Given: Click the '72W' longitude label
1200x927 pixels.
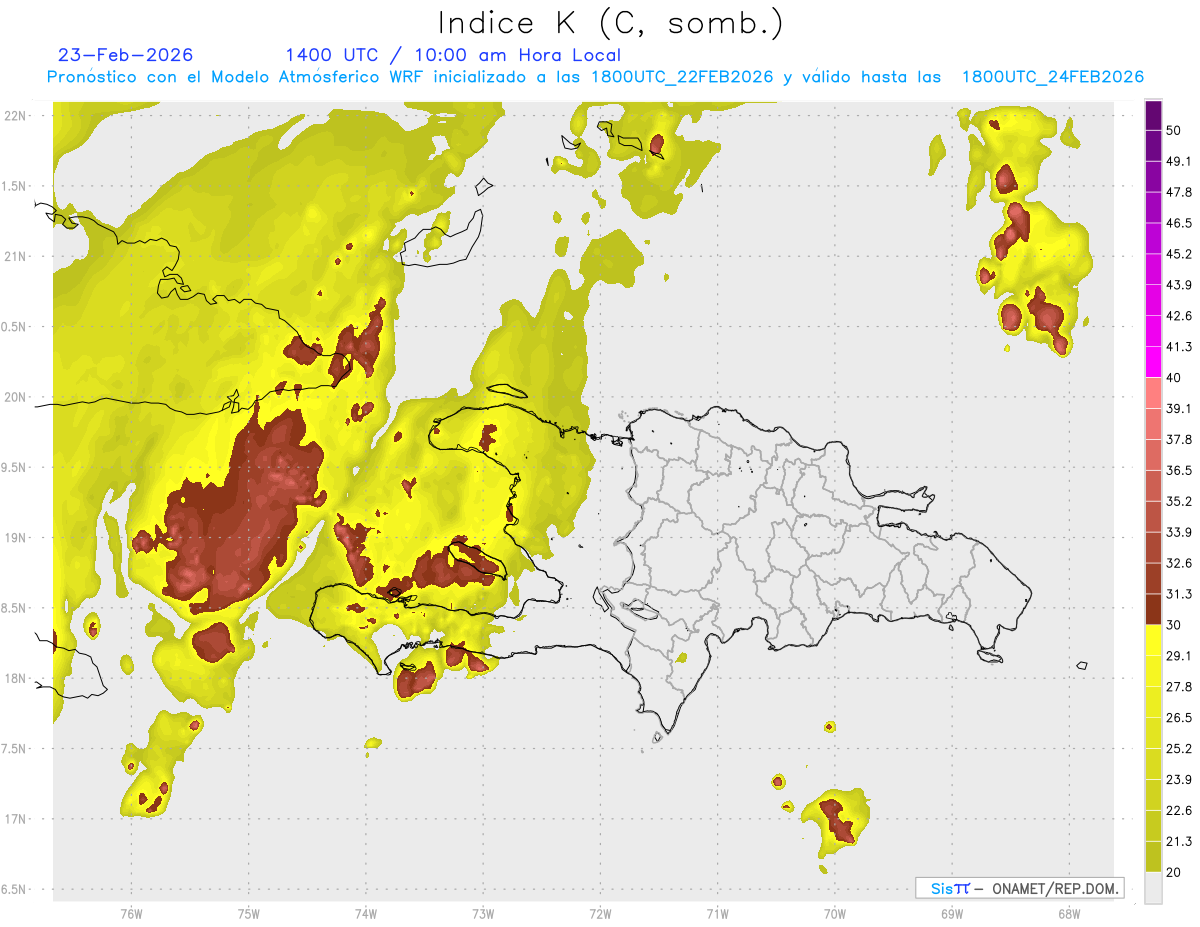Looking at the screenshot, I should tap(600, 913).
